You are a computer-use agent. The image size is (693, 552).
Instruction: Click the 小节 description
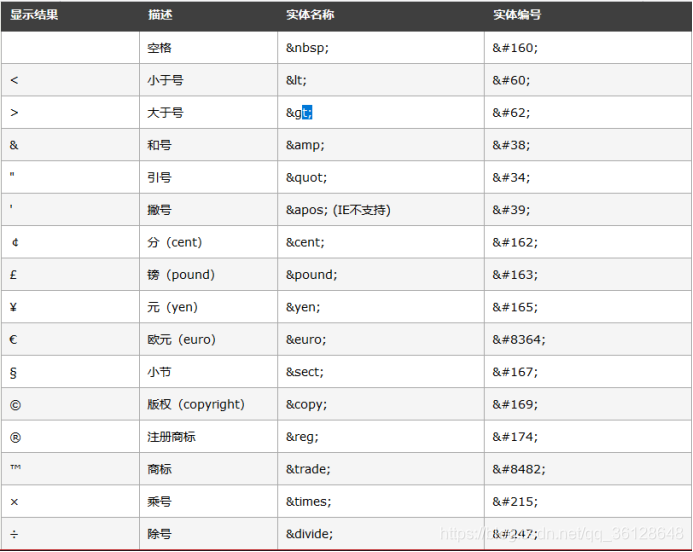(160, 372)
